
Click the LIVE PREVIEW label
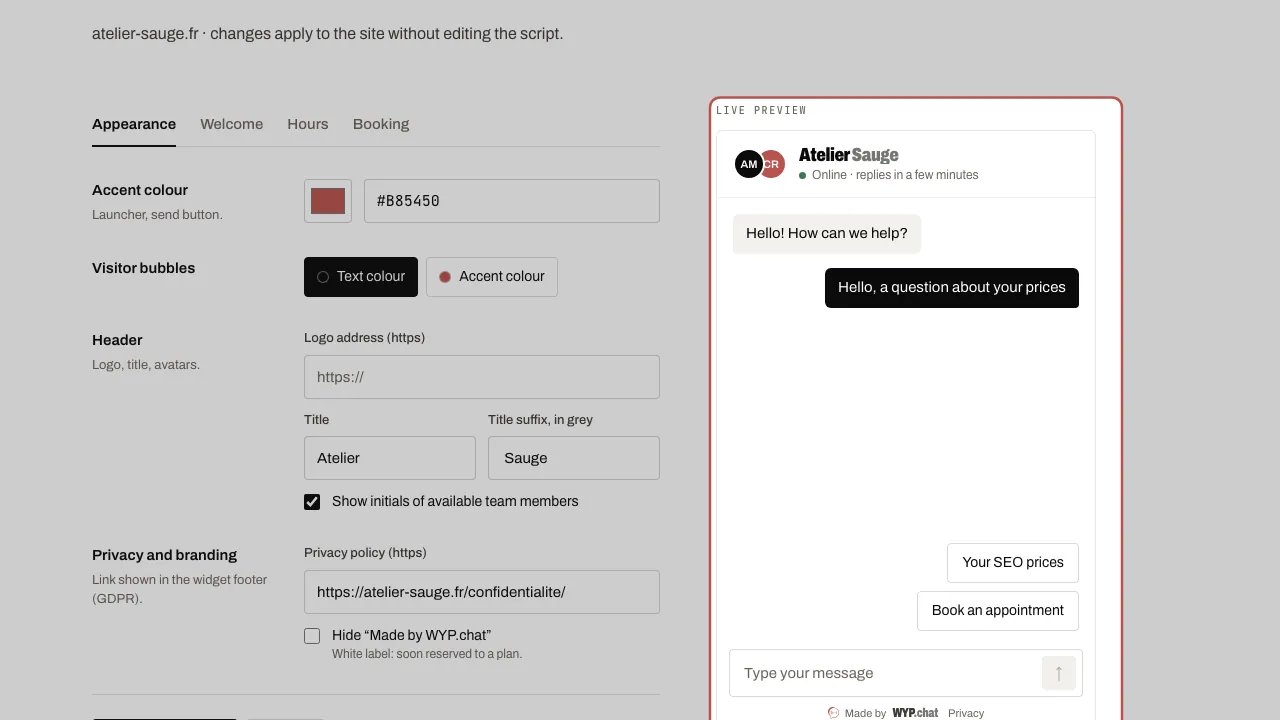[761, 110]
